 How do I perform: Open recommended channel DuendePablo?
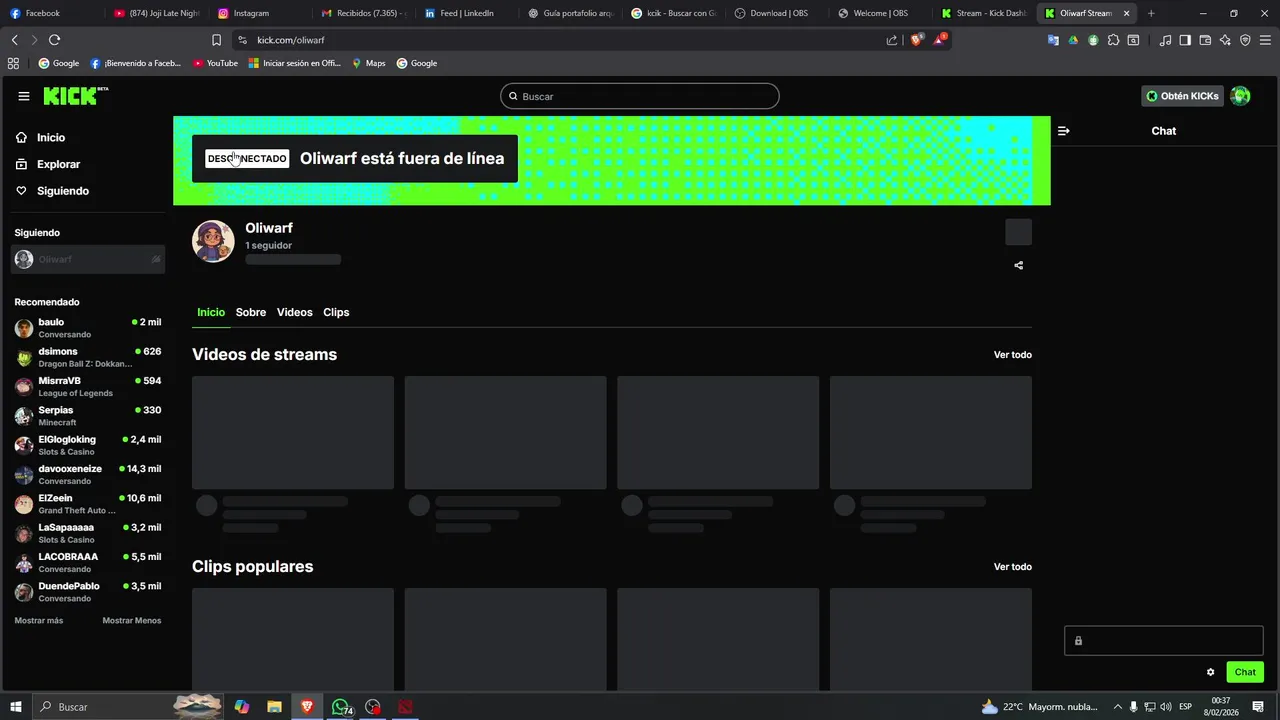(88, 591)
